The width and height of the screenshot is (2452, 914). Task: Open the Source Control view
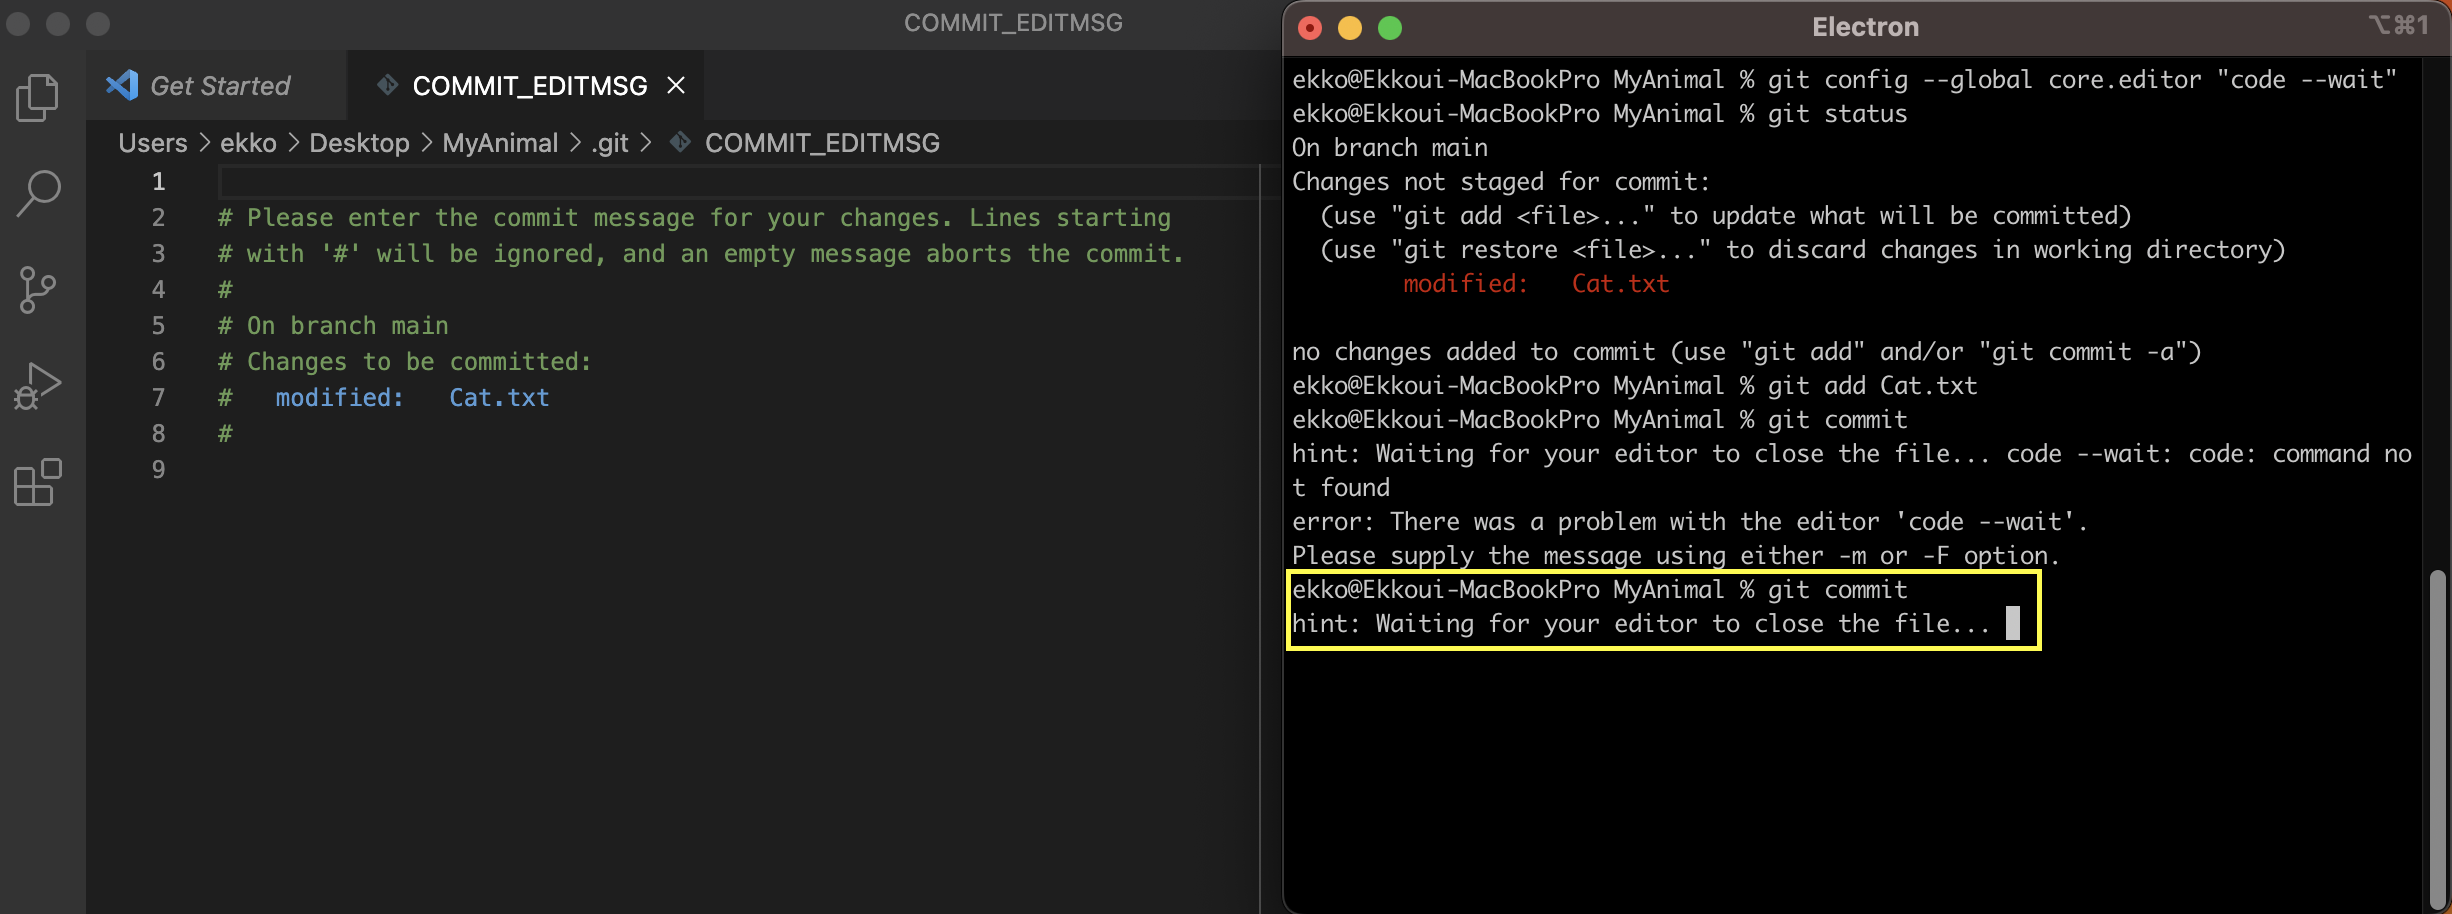[x=38, y=290]
